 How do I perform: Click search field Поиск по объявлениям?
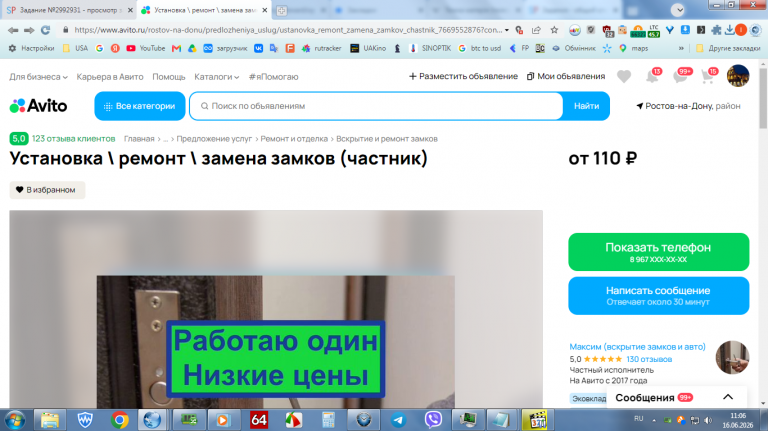(376, 106)
